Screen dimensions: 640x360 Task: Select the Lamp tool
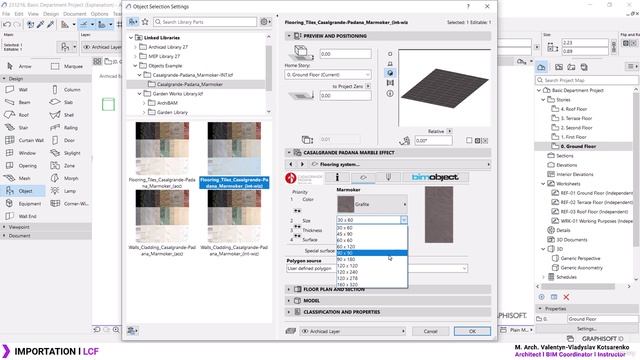point(68,191)
